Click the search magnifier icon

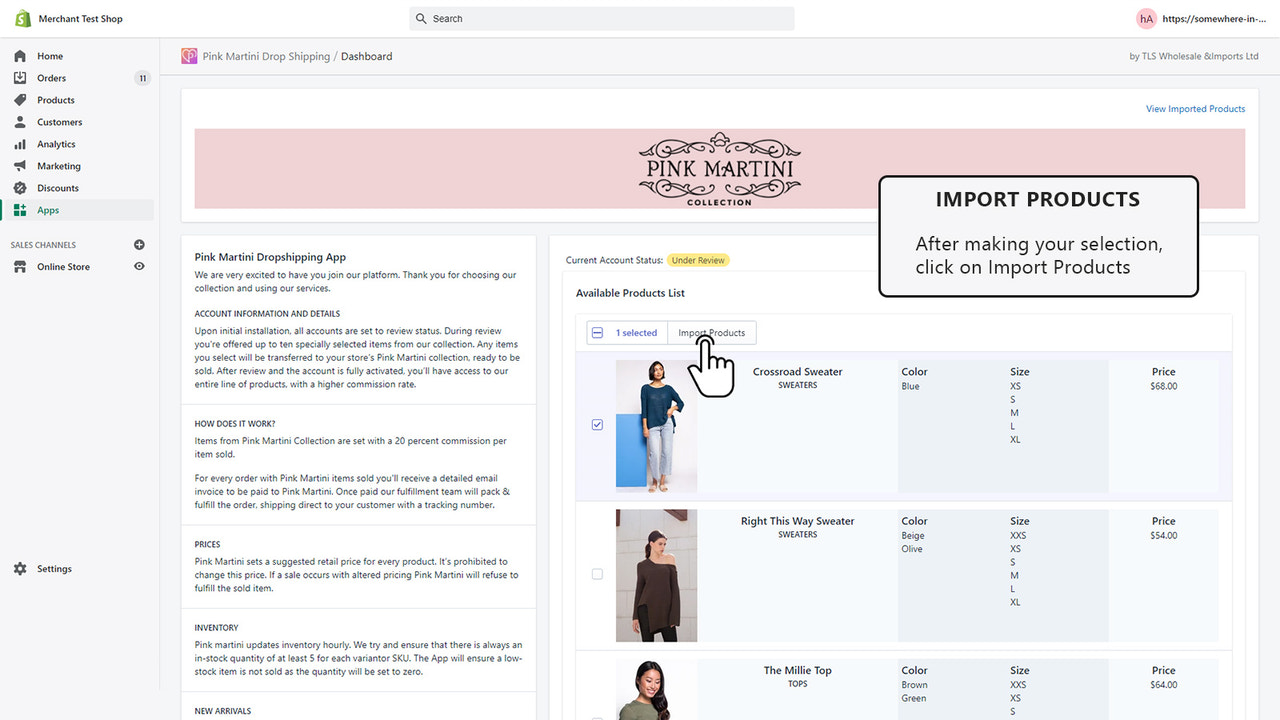(x=423, y=19)
